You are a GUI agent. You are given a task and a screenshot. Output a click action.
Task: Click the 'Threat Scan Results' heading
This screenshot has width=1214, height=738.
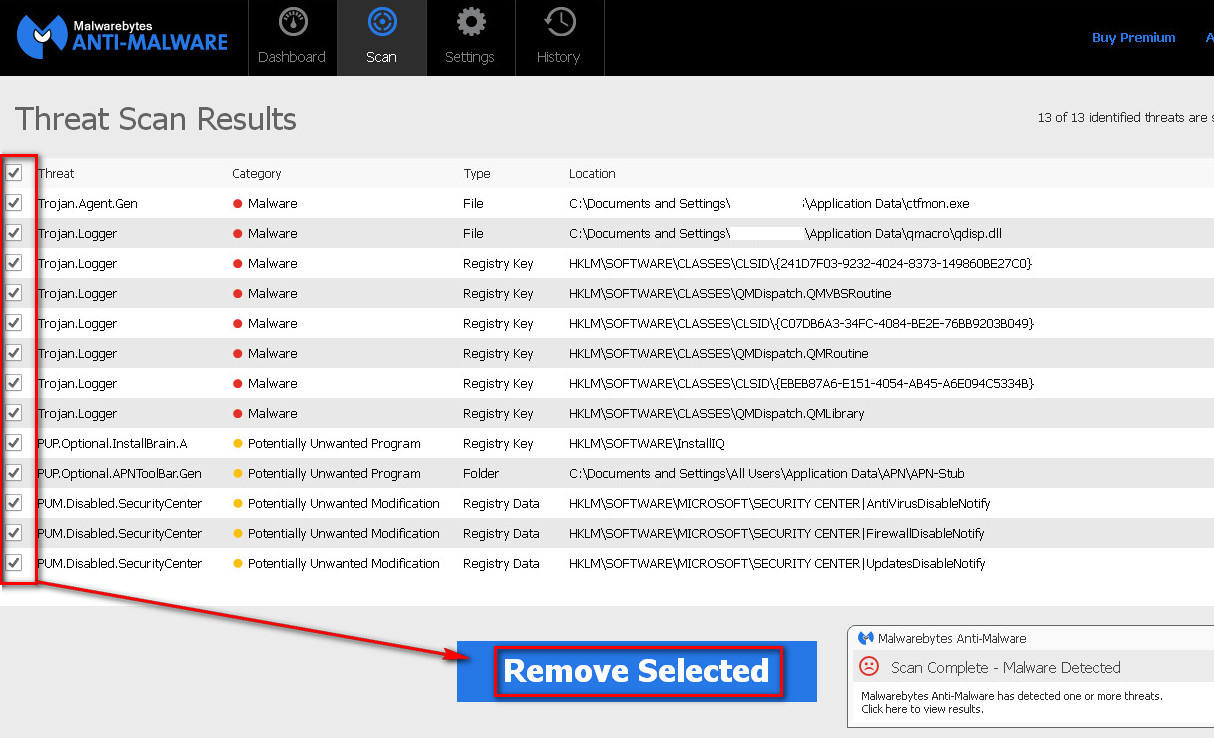(x=156, y=119)
